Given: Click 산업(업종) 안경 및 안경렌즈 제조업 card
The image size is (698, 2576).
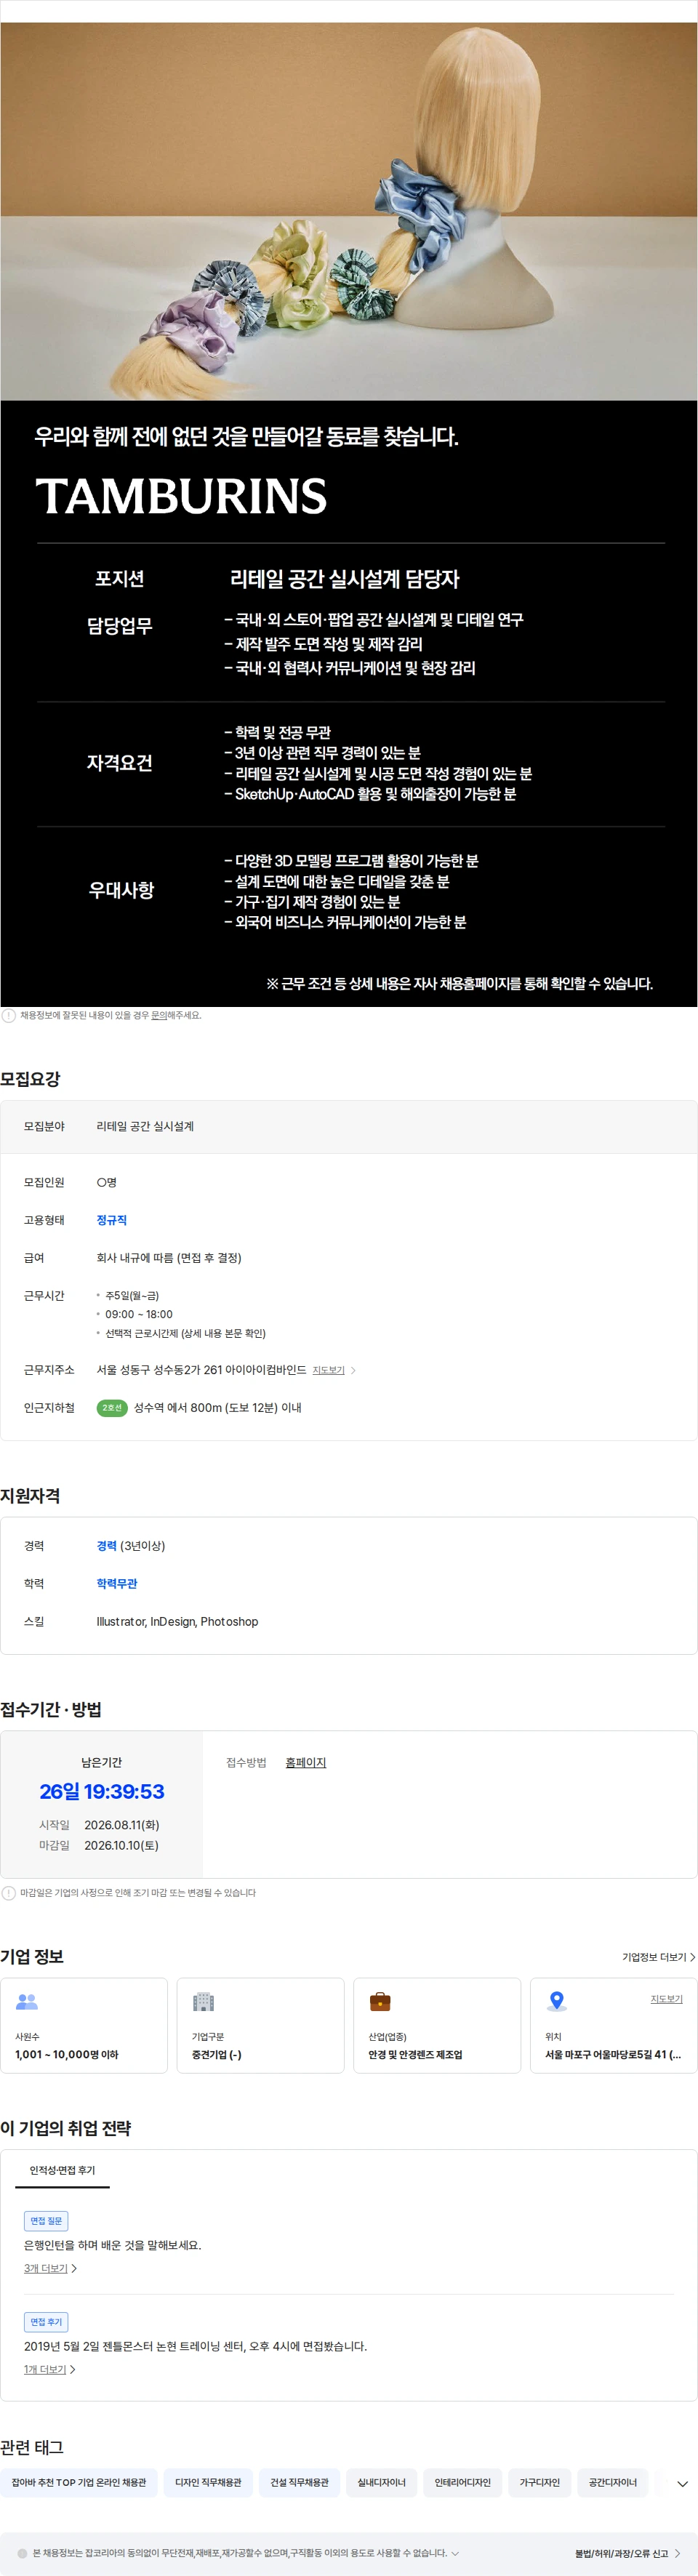Looking at the screenshot, I should [x=437, y=2025].
